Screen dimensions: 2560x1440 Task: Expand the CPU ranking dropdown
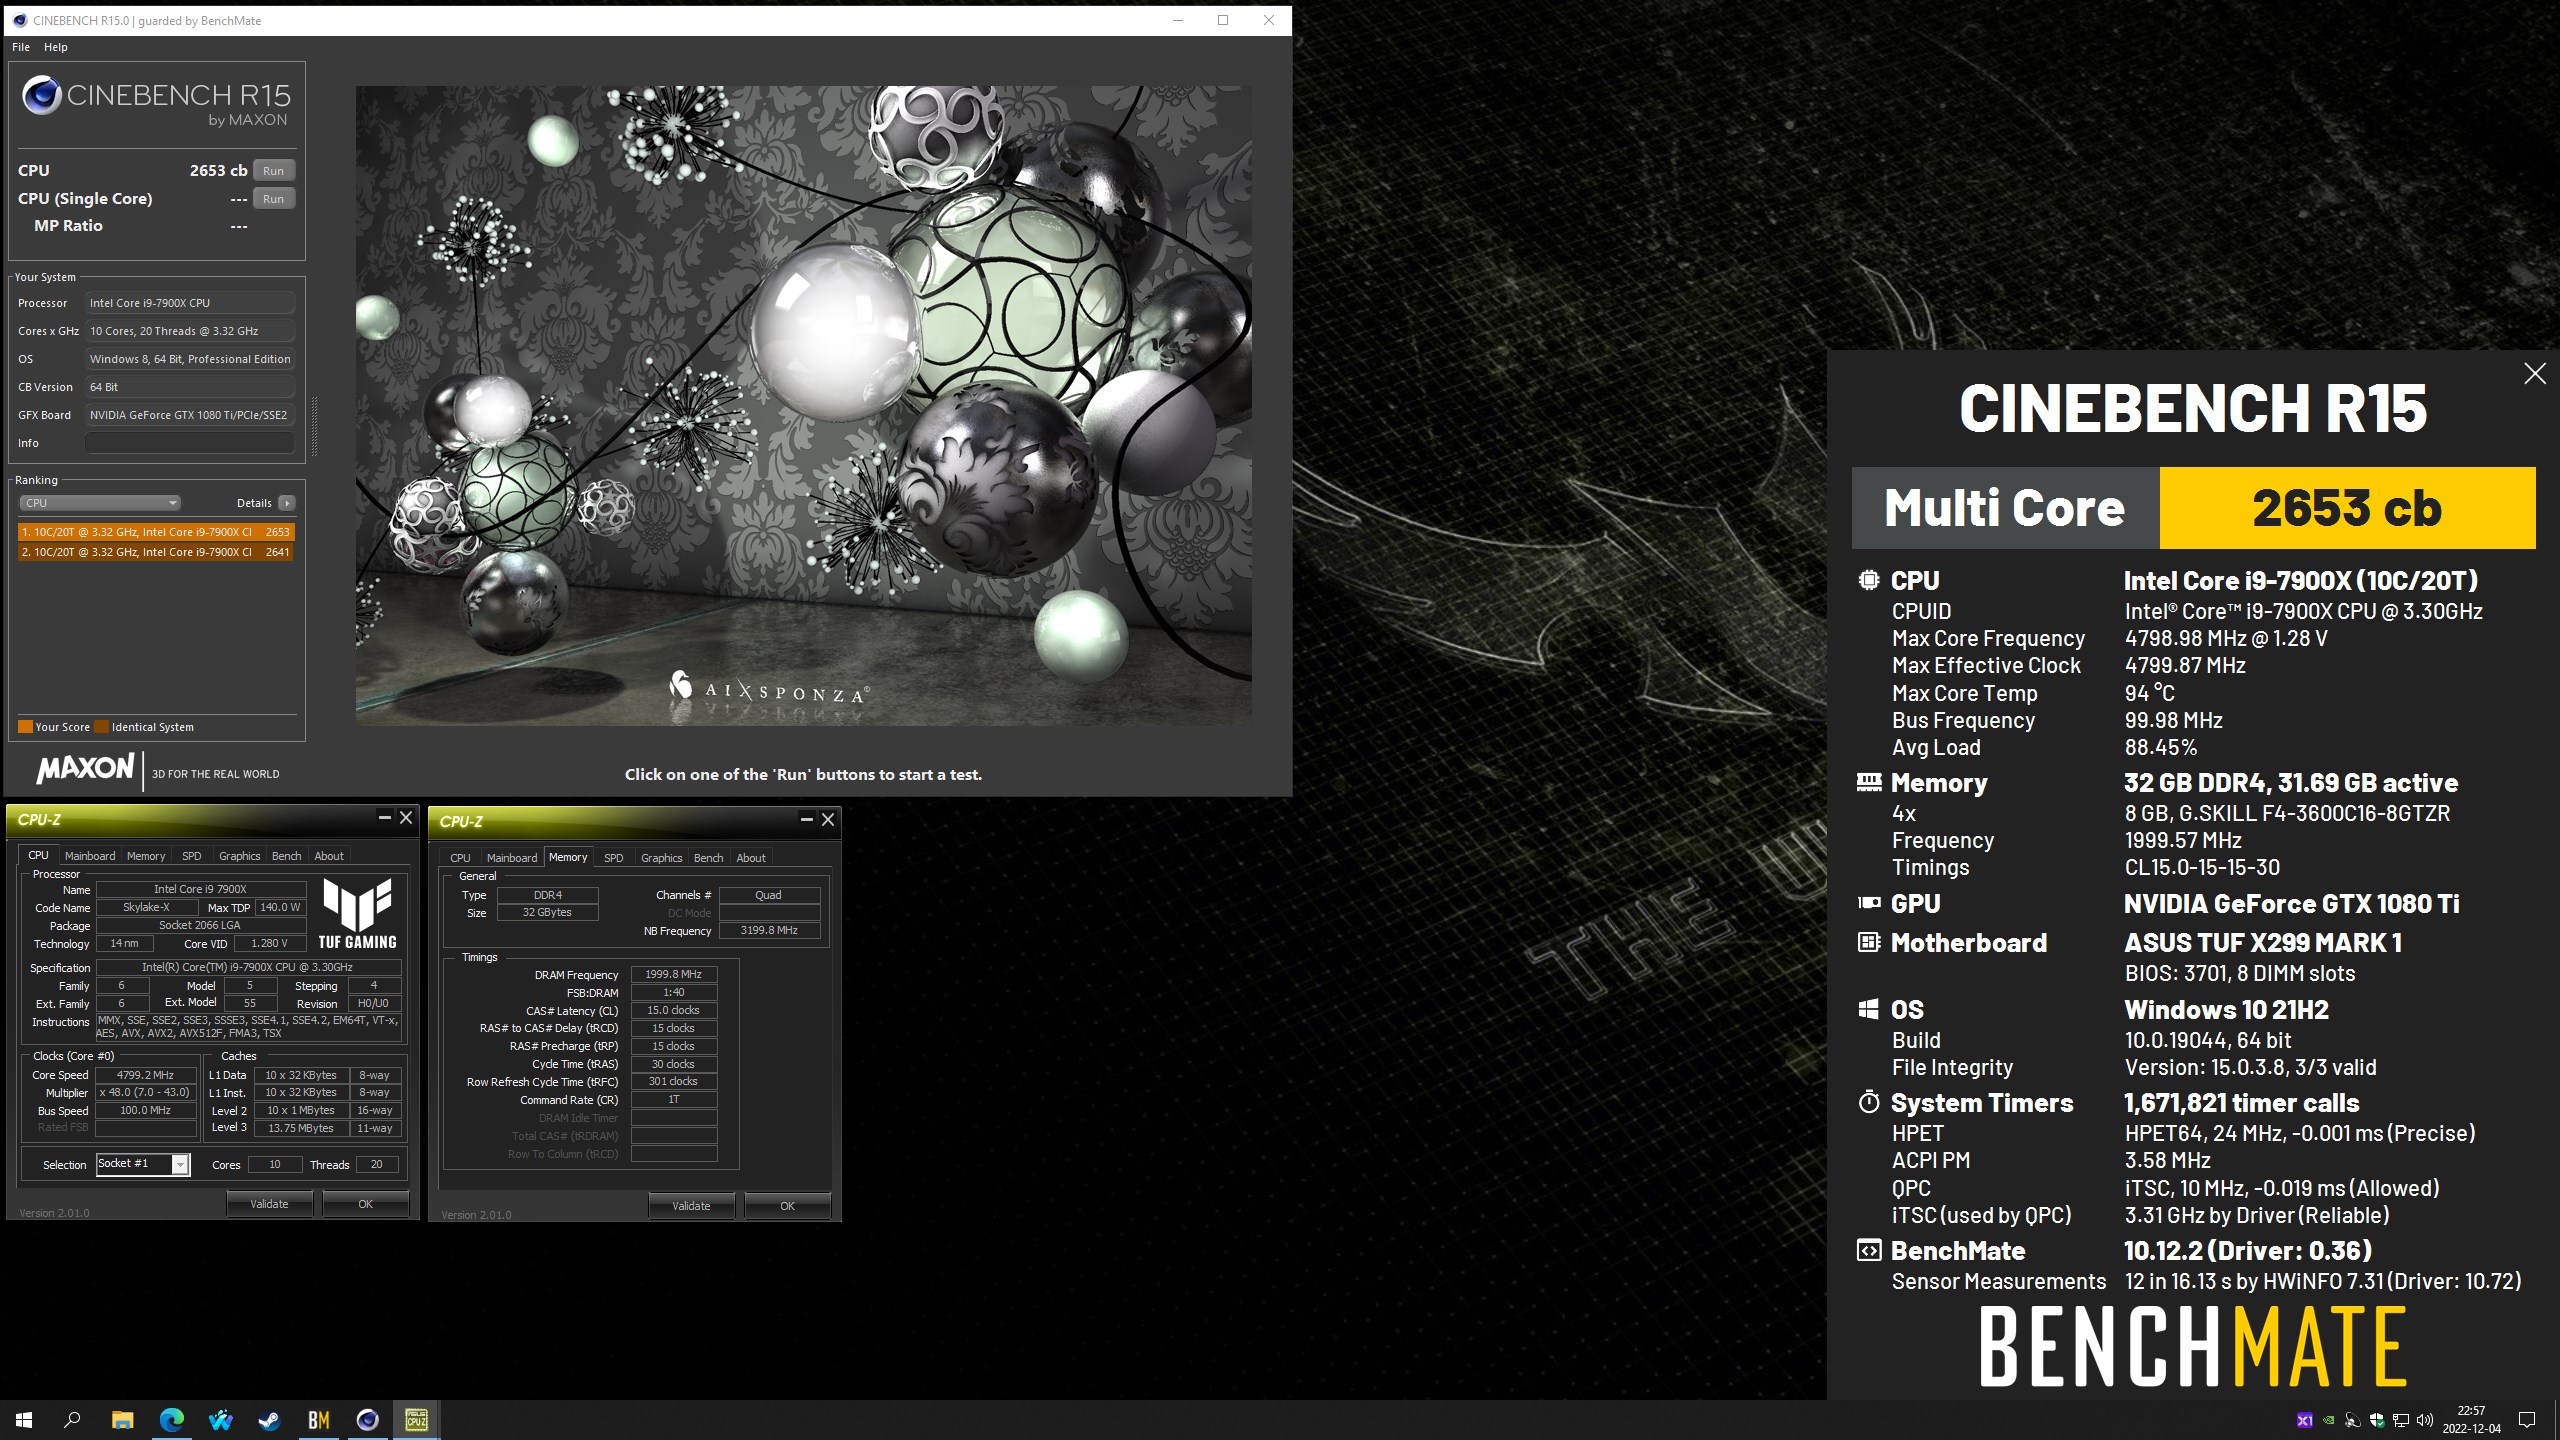(99, 503)
